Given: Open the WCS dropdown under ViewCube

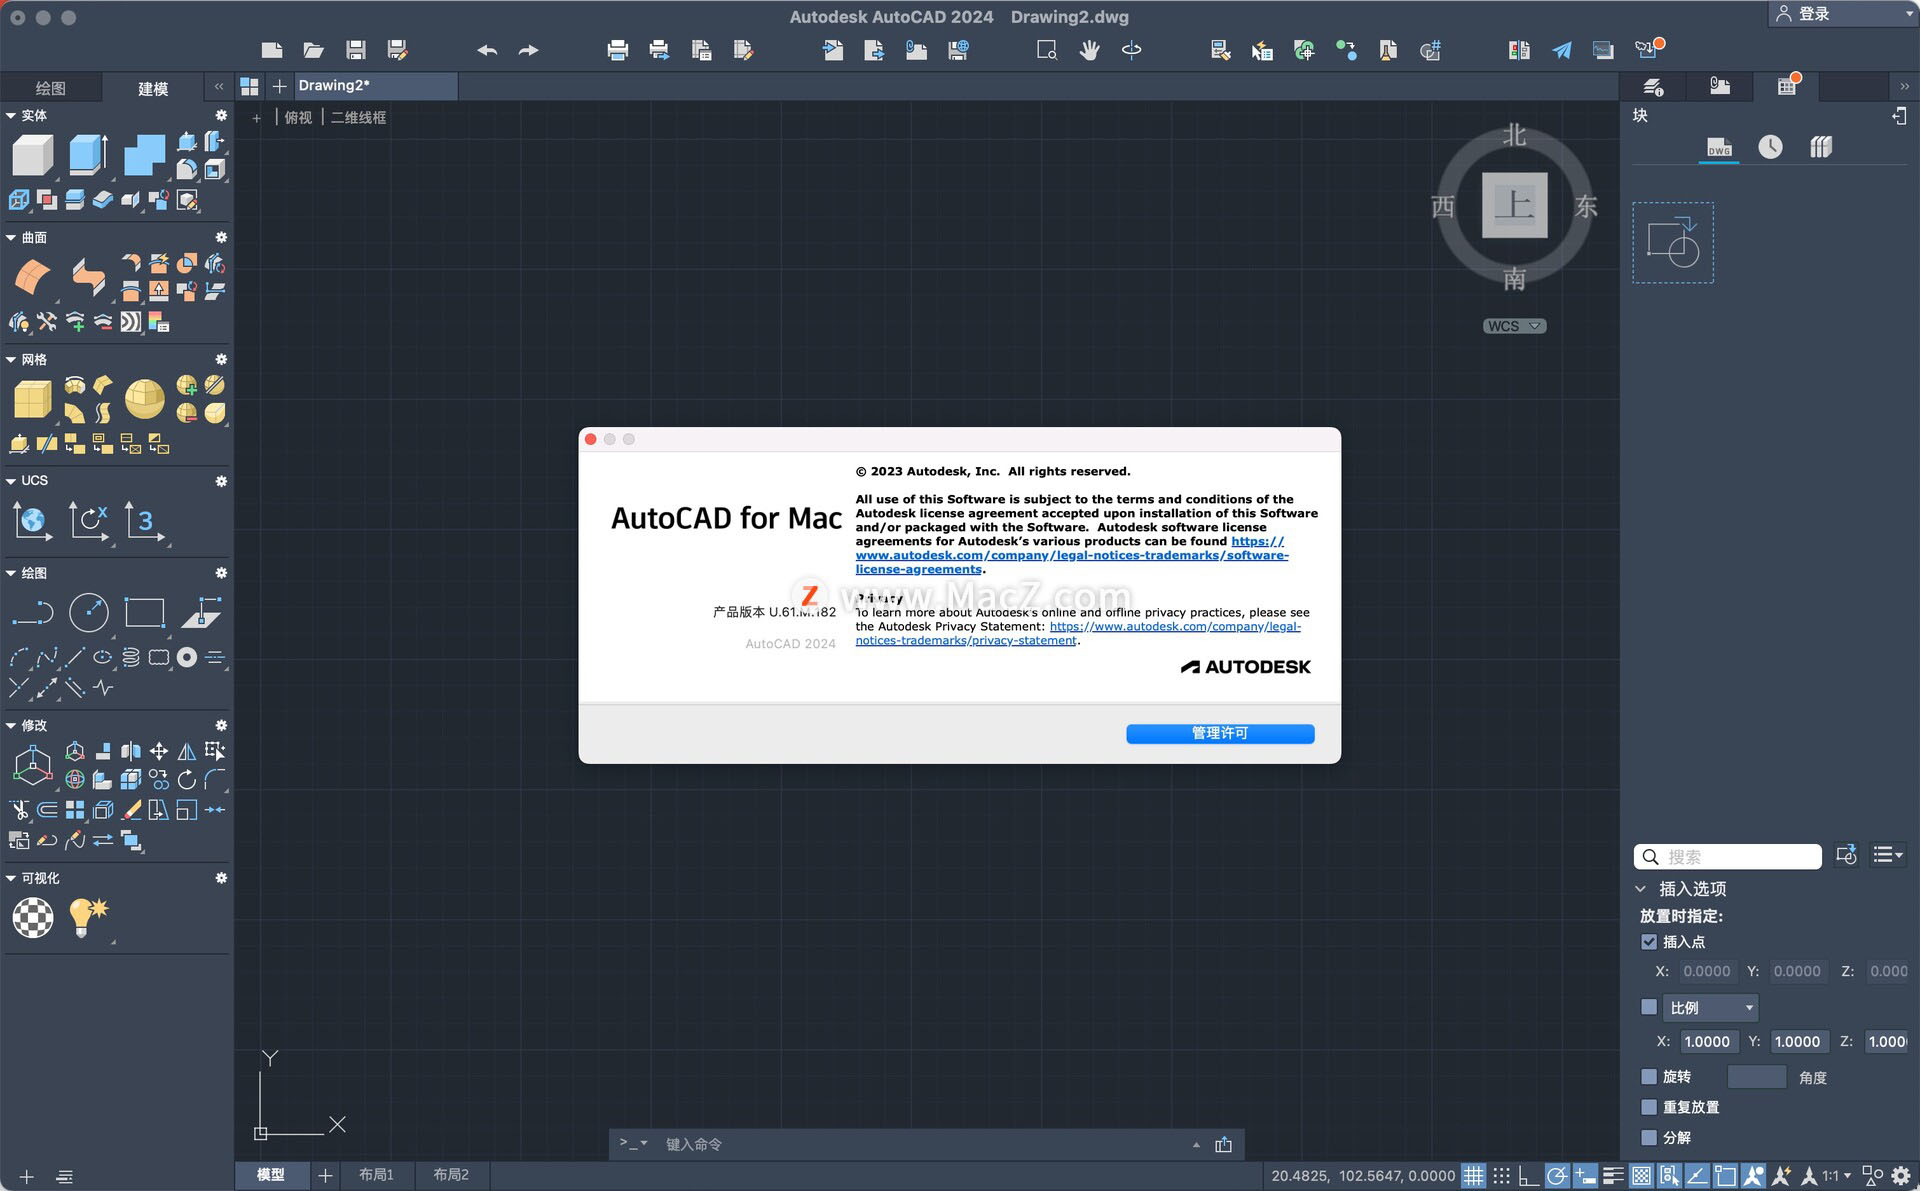Looking at the screenshot, I should click(1514, 326).
